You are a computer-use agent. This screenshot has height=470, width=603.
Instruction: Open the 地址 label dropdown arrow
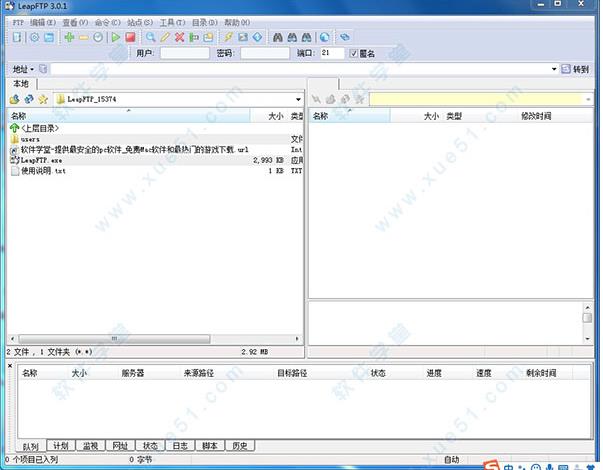(x=32, y=69)
